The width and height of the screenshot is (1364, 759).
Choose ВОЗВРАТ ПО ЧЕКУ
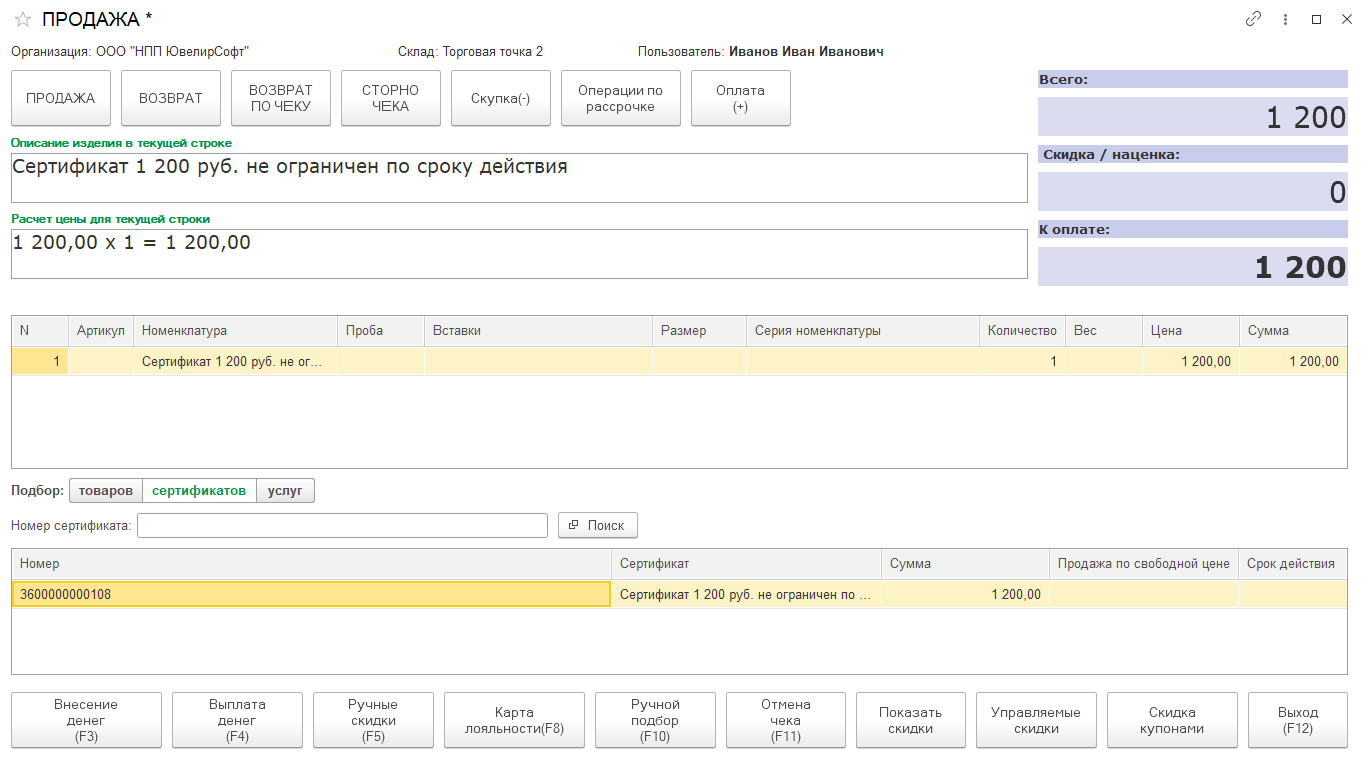(x=281, y=98)
